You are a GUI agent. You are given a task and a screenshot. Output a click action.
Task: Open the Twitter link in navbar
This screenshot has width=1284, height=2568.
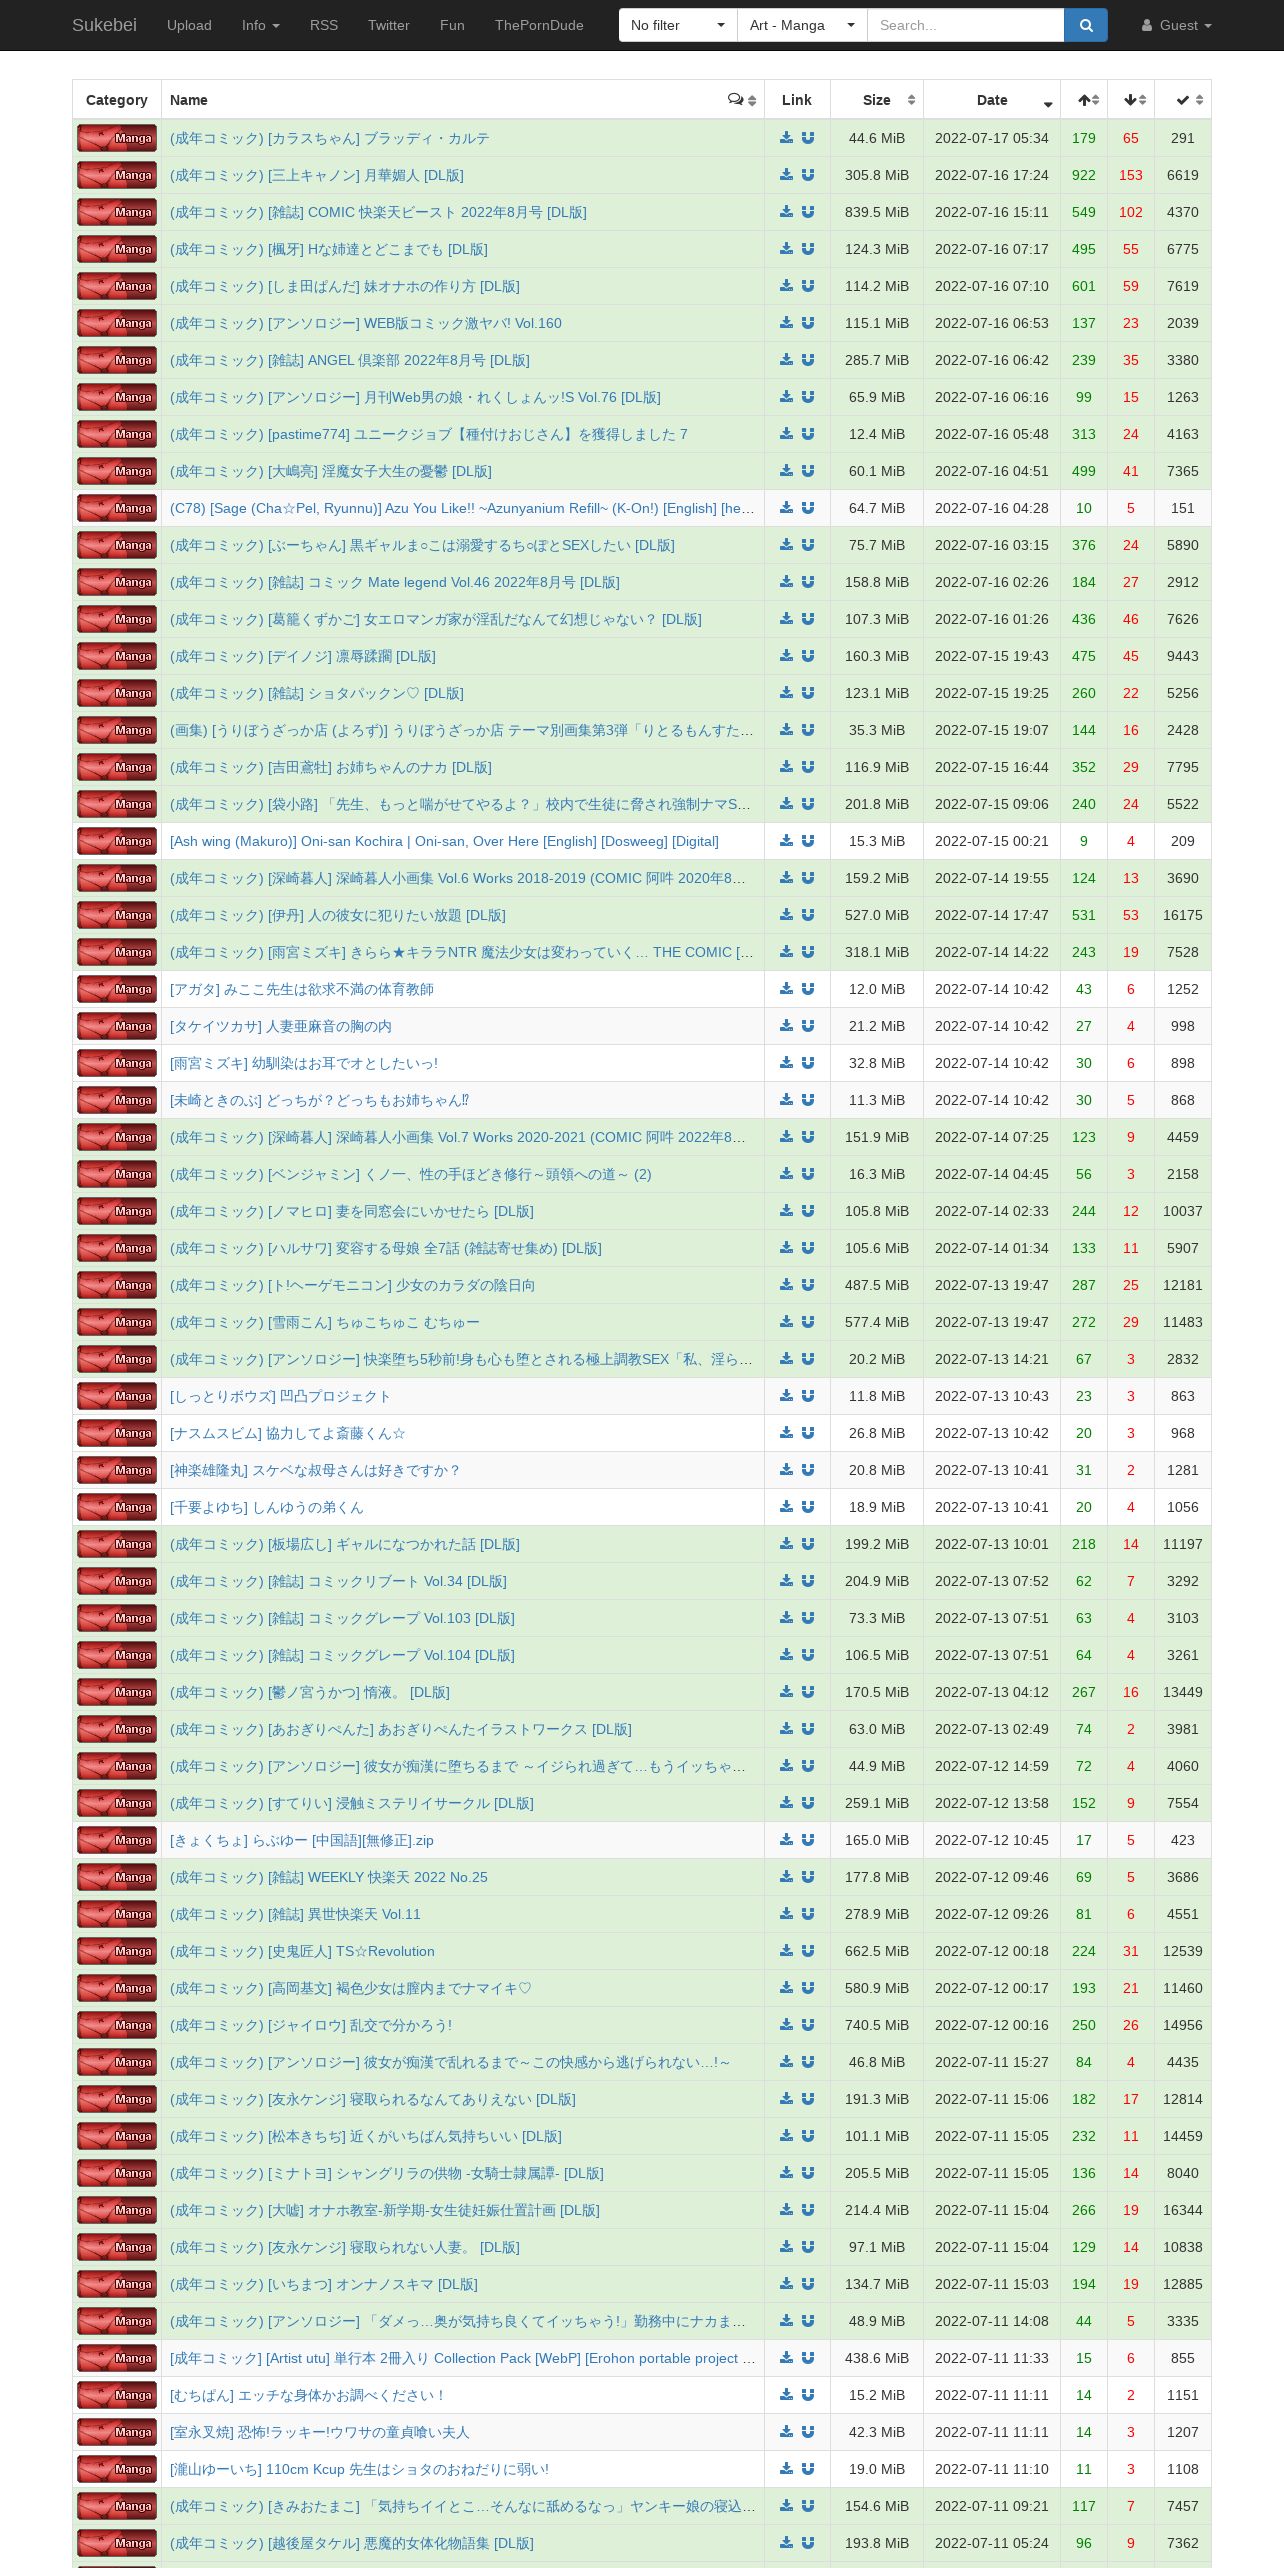pos(388,25)
